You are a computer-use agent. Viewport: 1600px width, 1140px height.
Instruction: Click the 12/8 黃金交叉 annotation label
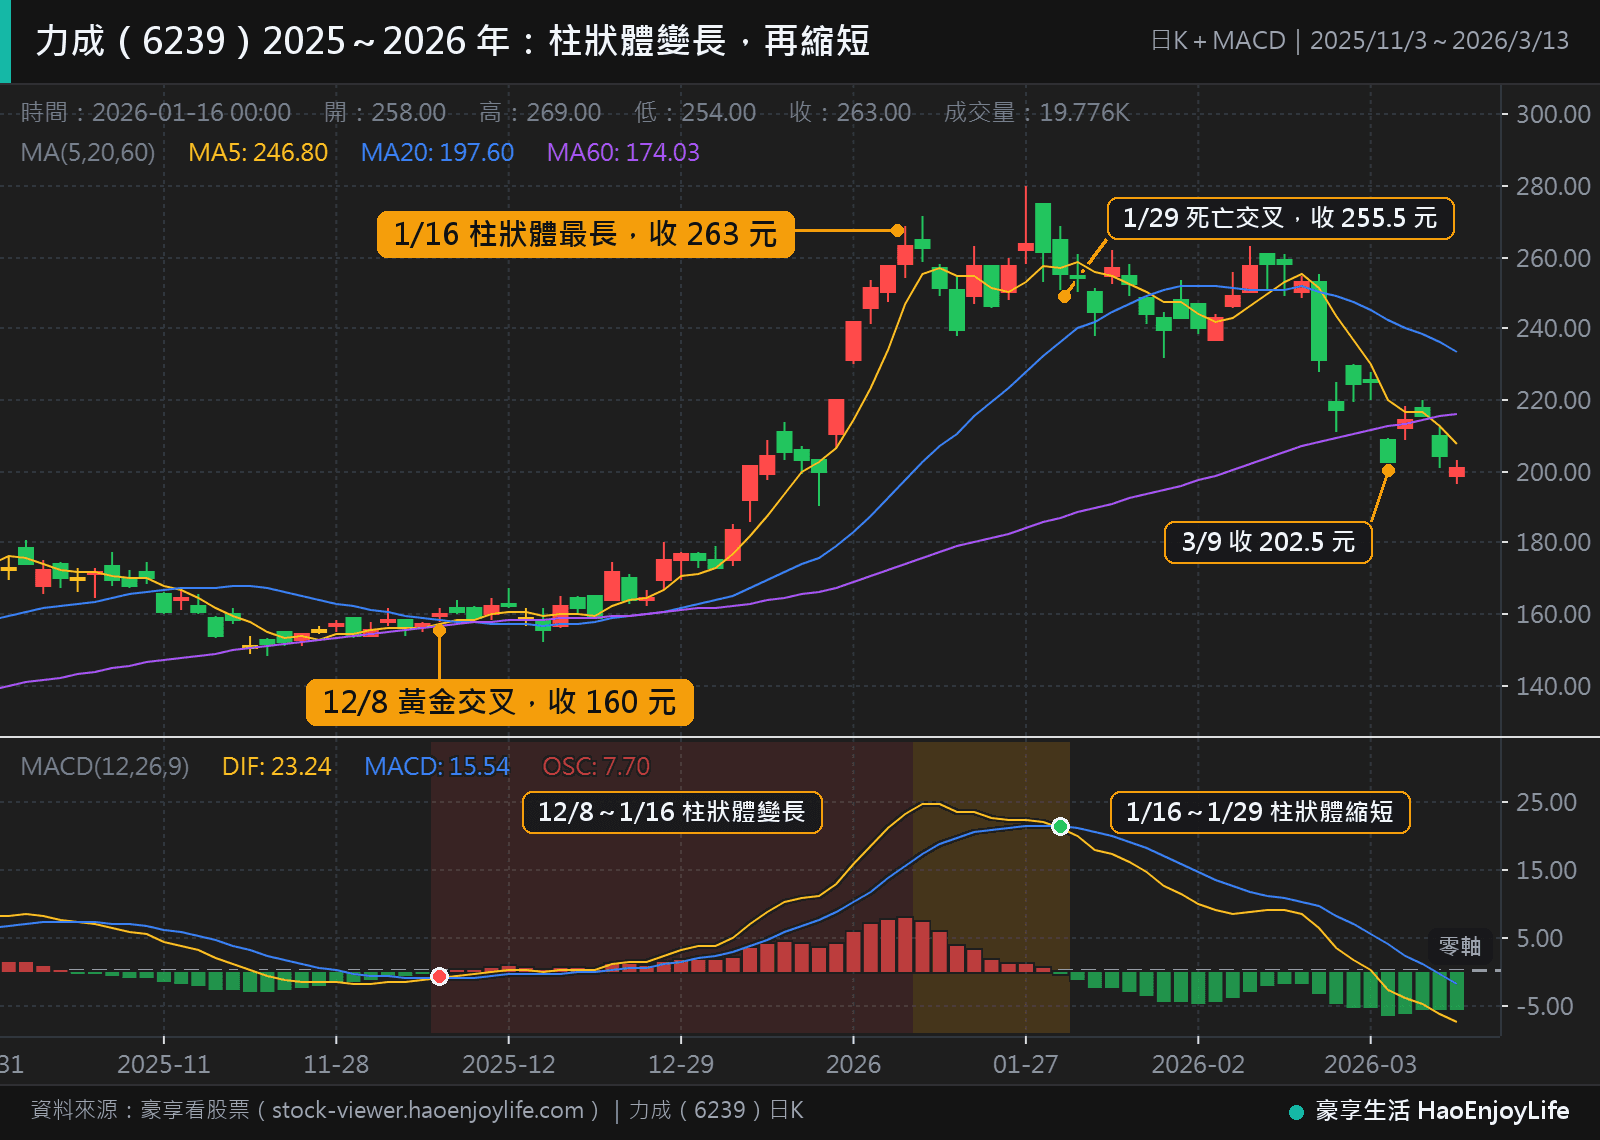pos(500,702)
